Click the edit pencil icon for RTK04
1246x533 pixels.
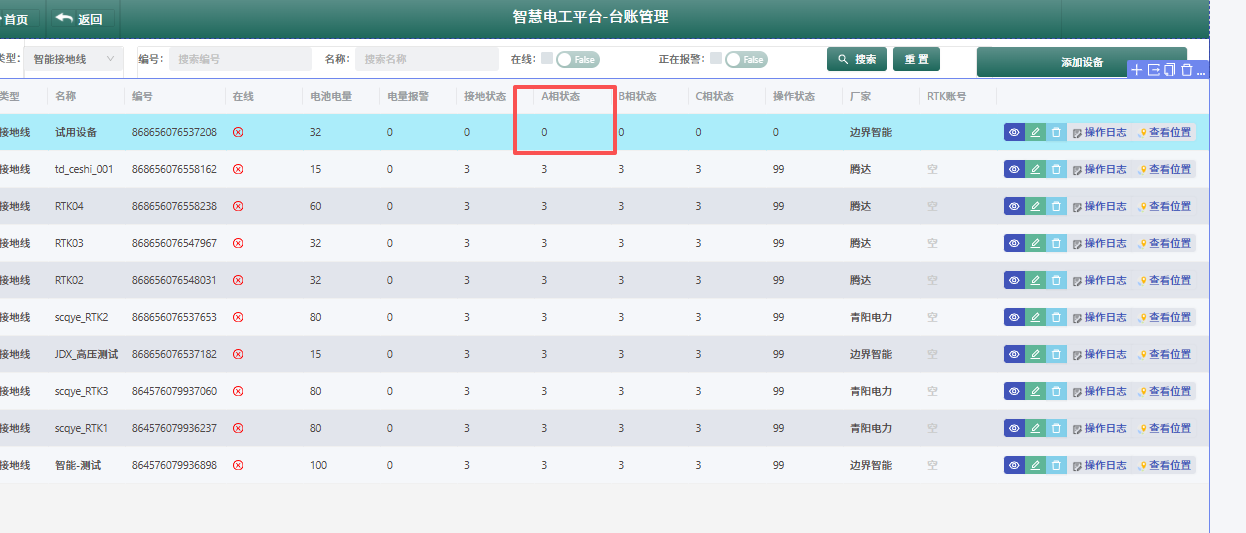pyautogui.click(x=1035, y=206)
